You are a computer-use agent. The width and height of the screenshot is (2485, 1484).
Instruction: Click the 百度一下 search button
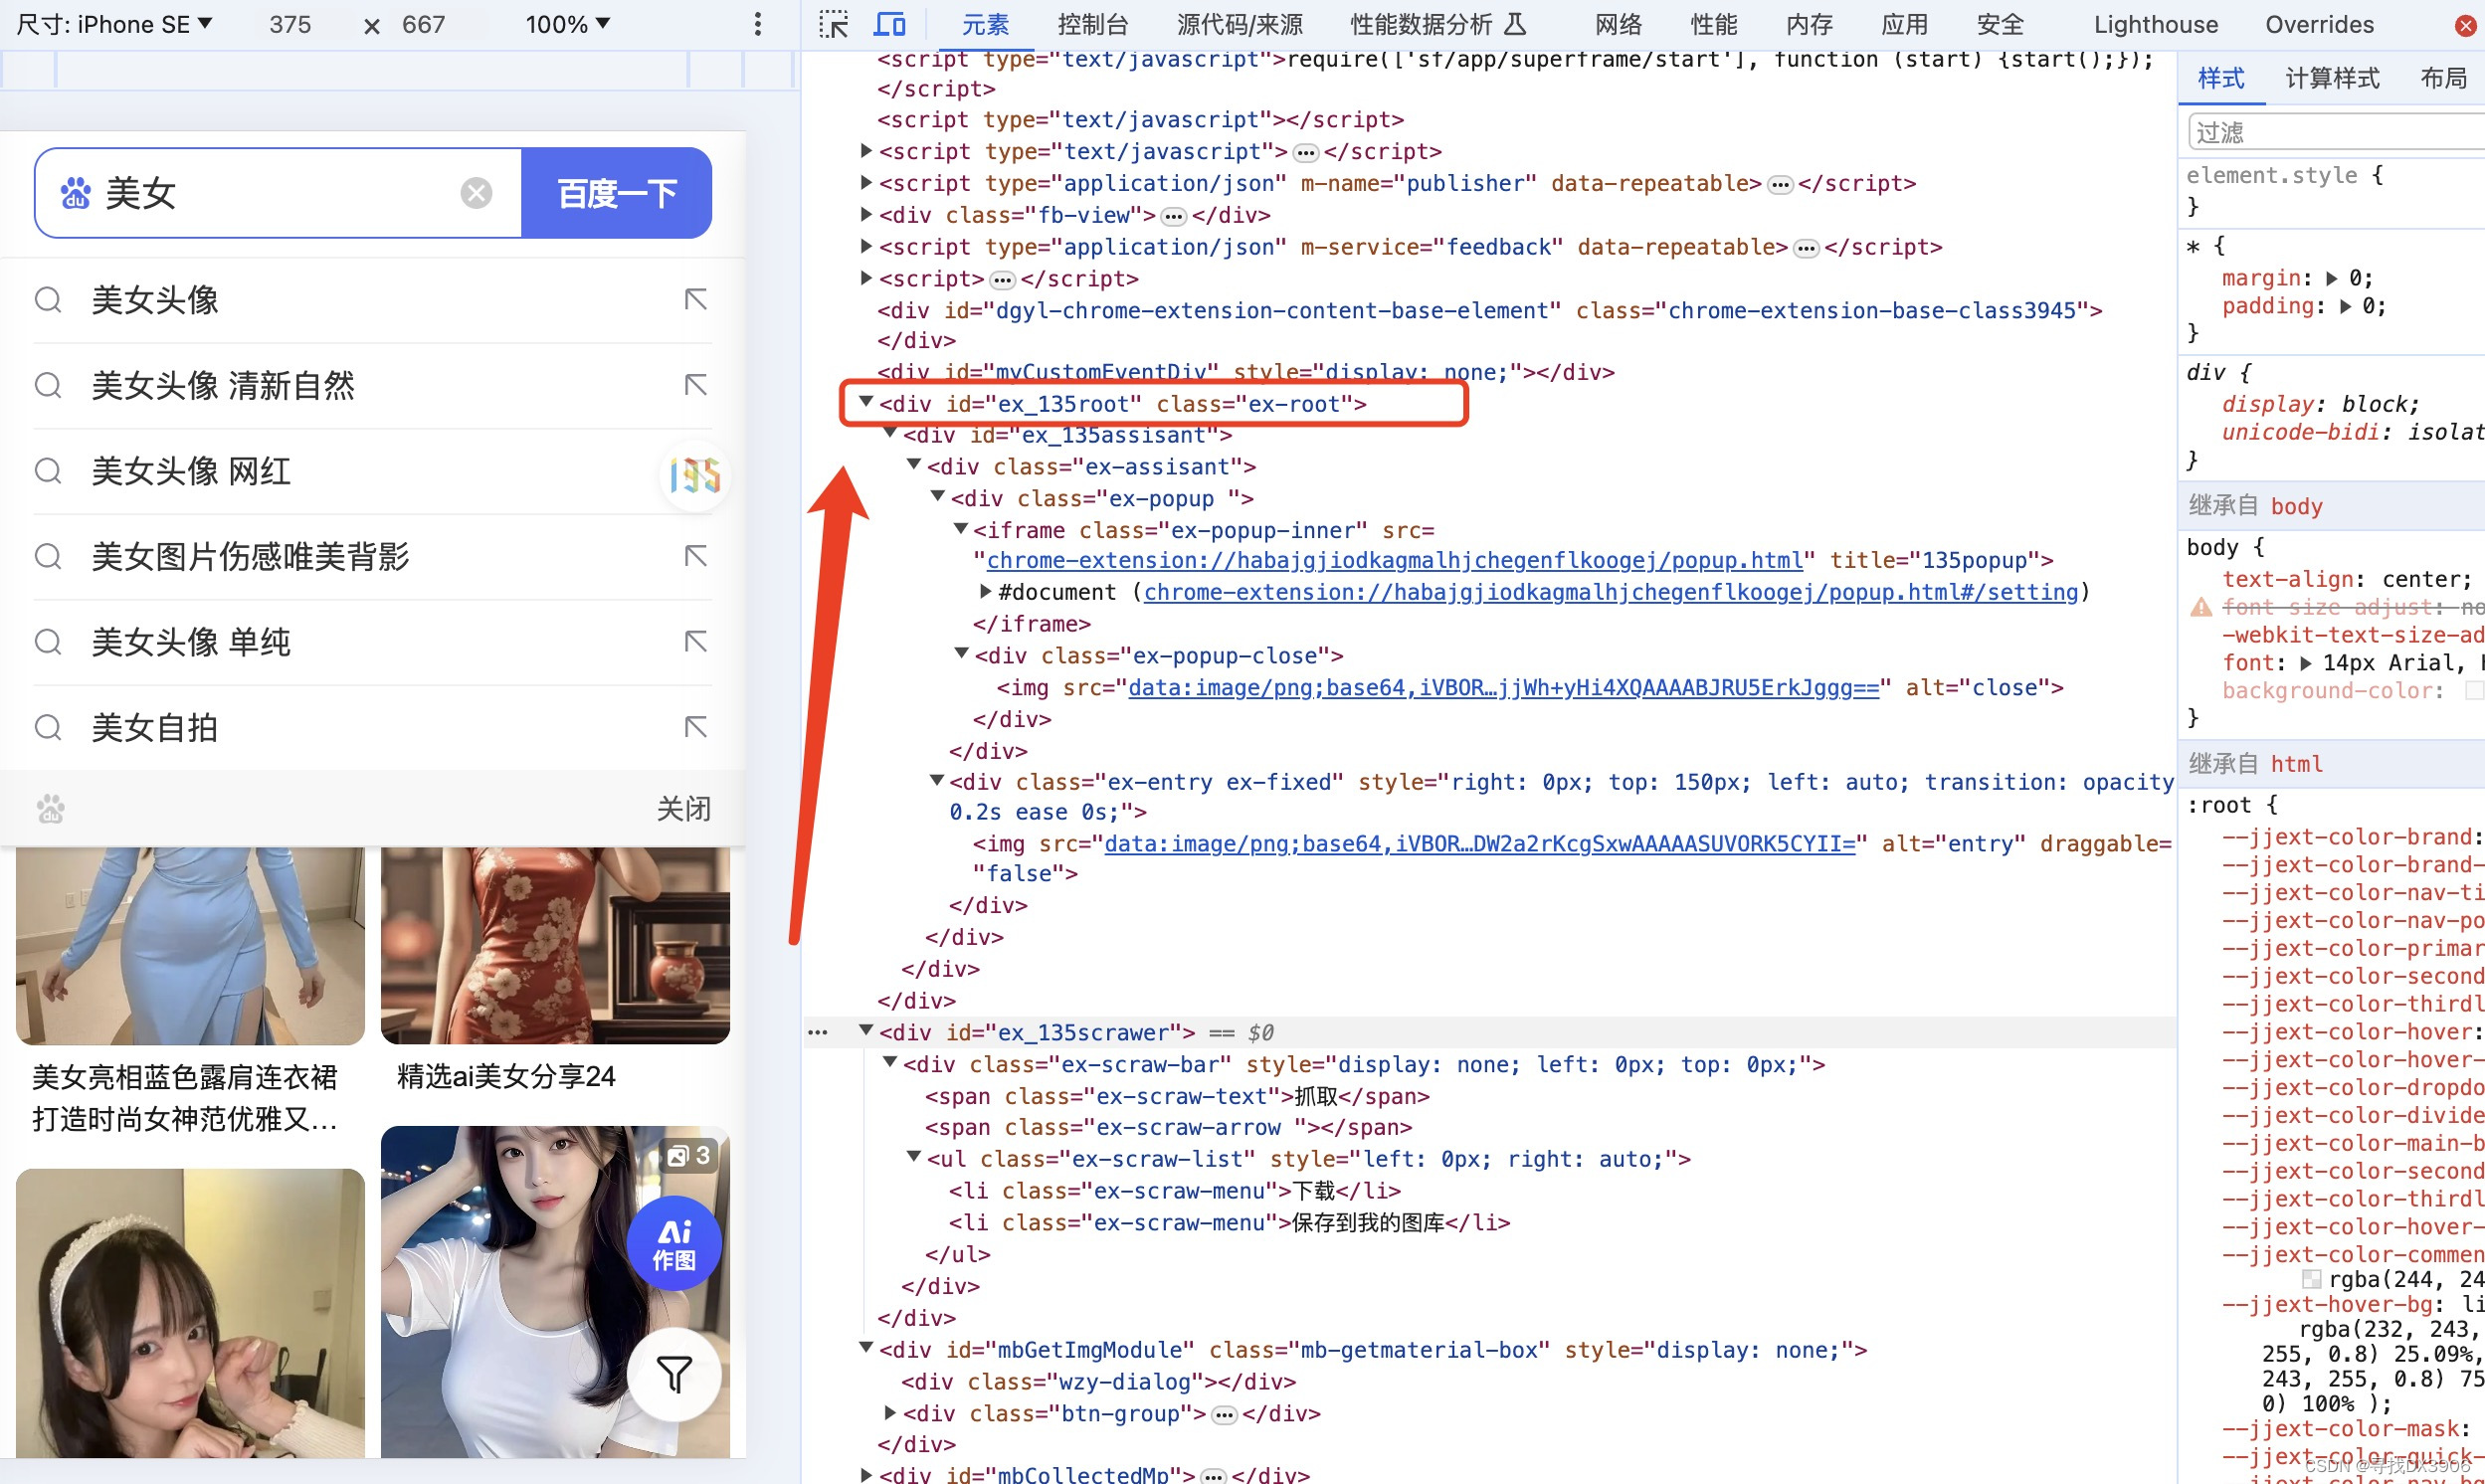pyautogui.click(x=616, y=193)
